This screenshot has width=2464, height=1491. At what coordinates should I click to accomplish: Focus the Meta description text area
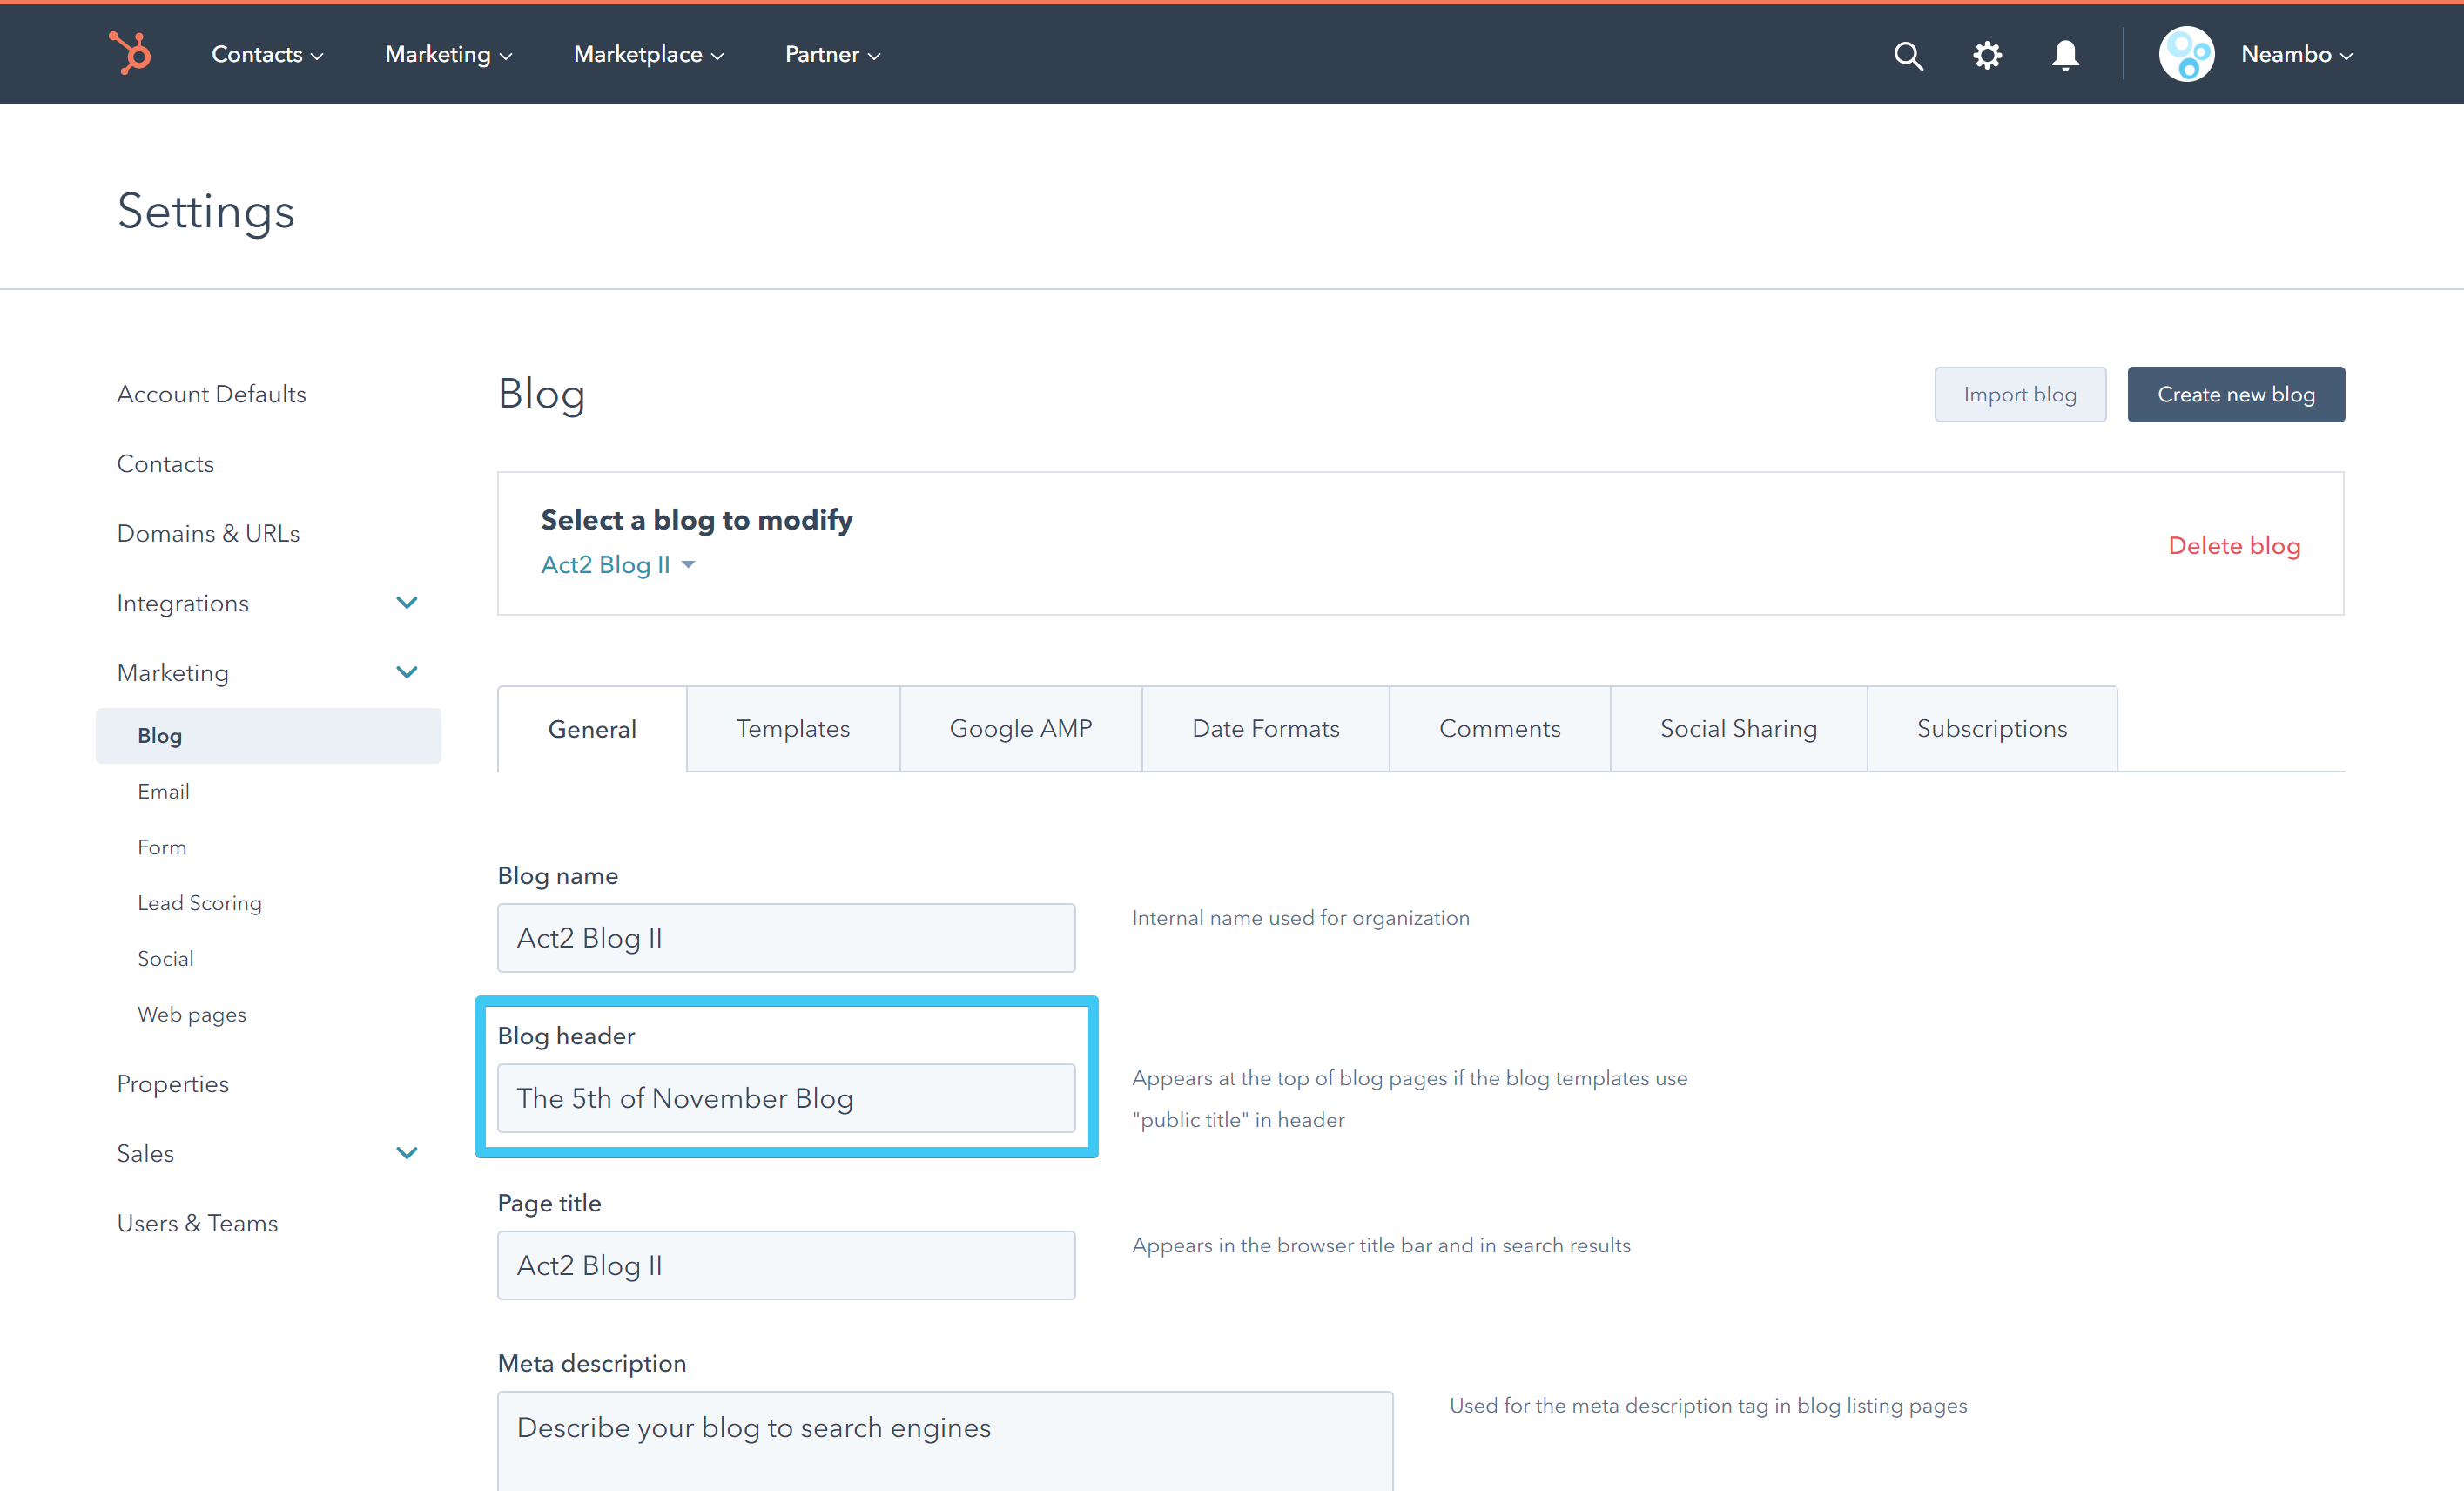pyautogui.click(x=944, y=1440)
